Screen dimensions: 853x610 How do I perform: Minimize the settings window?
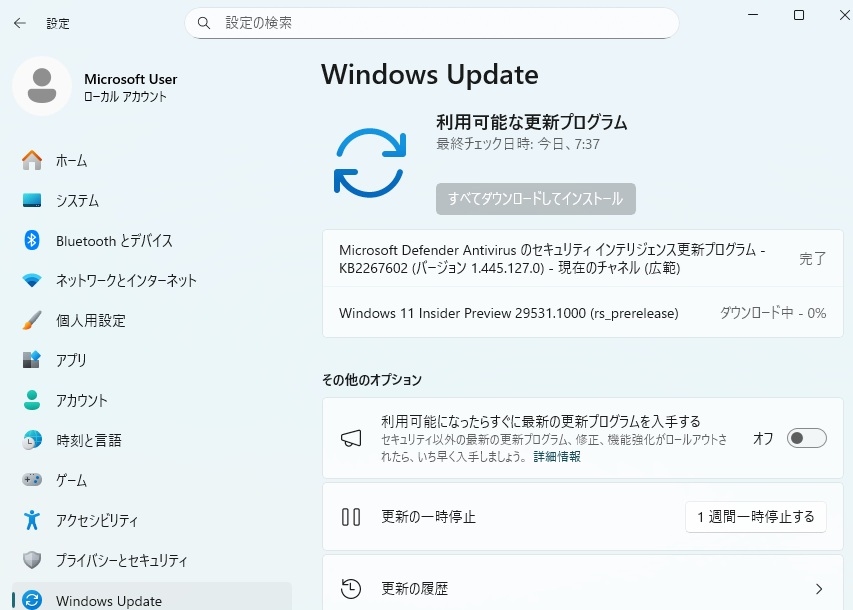753,15
